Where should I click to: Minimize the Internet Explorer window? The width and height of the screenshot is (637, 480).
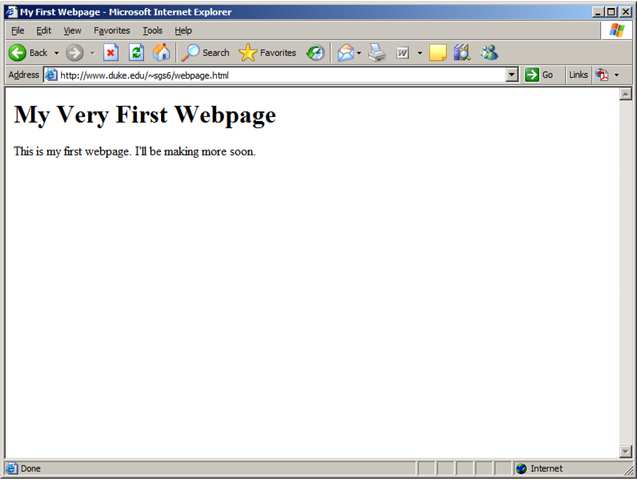(597, 12)
